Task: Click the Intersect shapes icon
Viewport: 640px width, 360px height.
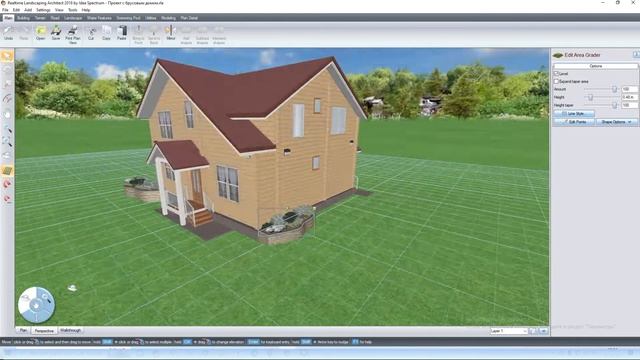Action: (x=219, y=34)
